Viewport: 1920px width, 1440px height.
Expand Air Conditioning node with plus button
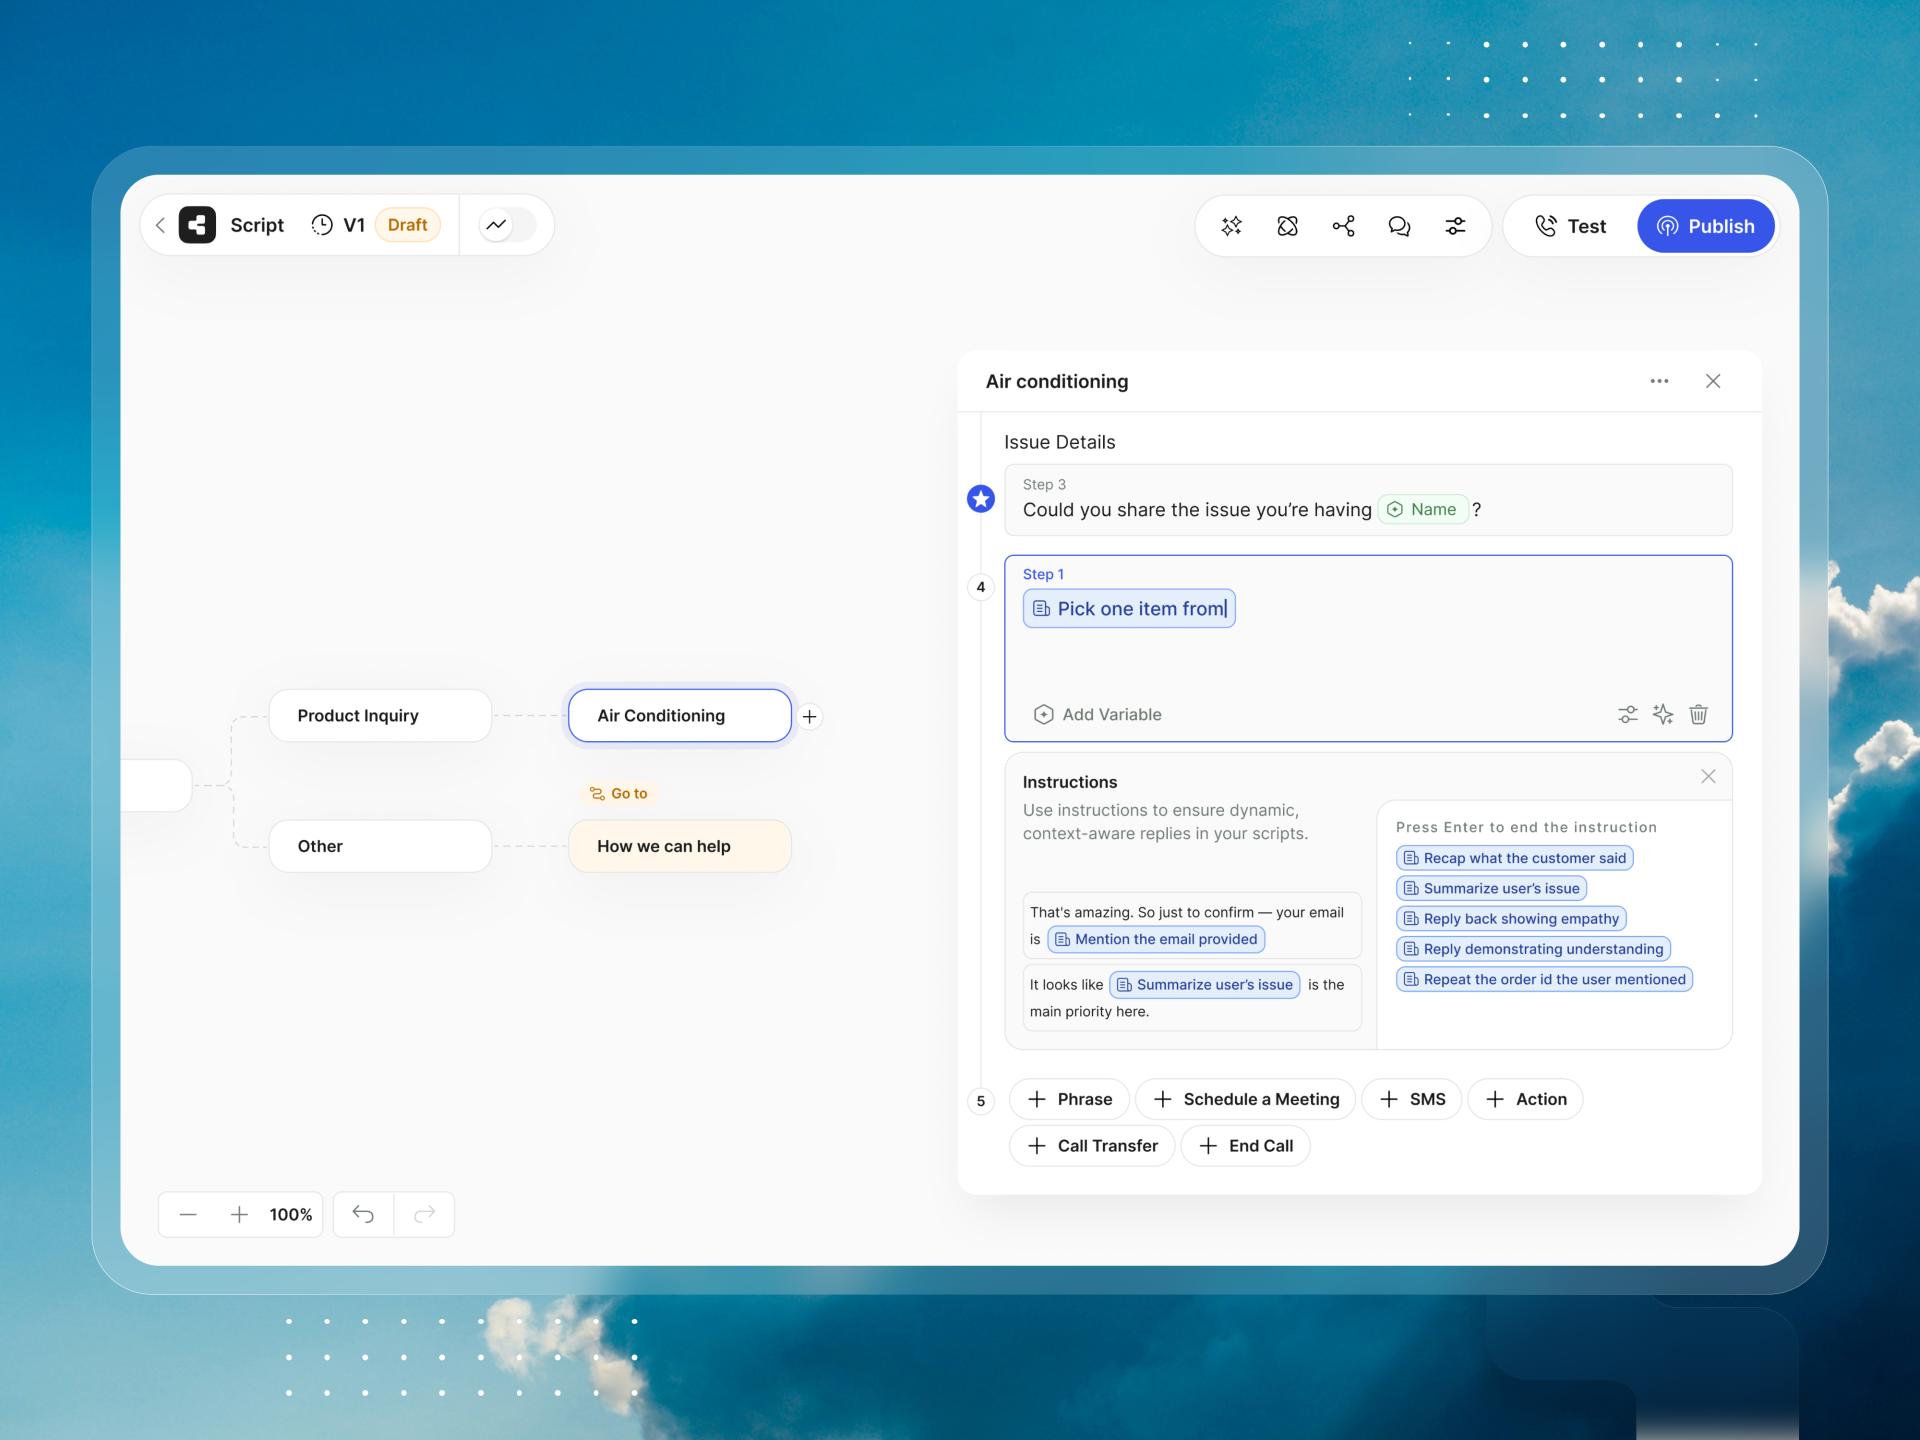pos(810,716)
